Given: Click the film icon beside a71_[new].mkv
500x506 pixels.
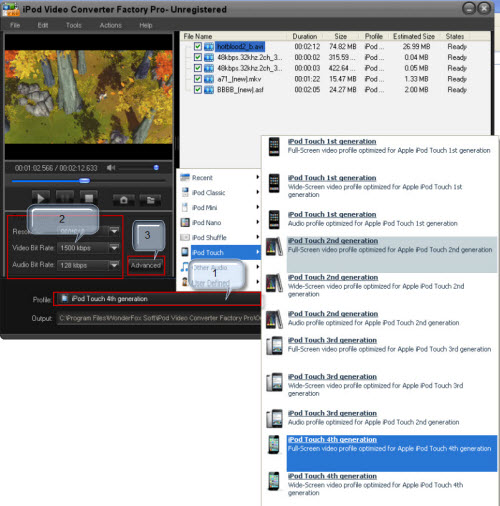Looking at the screenshot, I should [x=209, y=79].
